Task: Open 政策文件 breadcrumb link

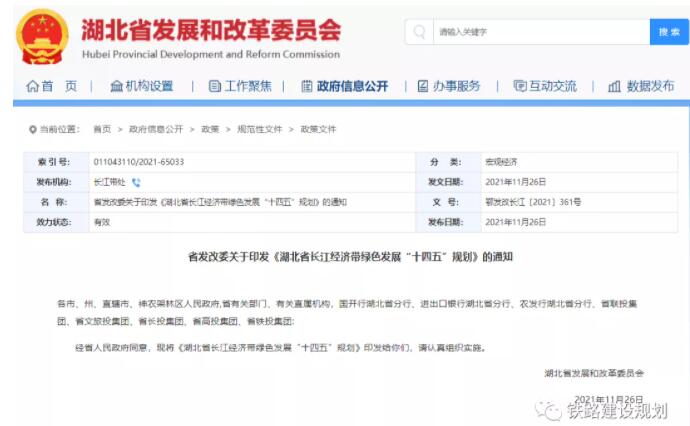Action: click(318, 130)
